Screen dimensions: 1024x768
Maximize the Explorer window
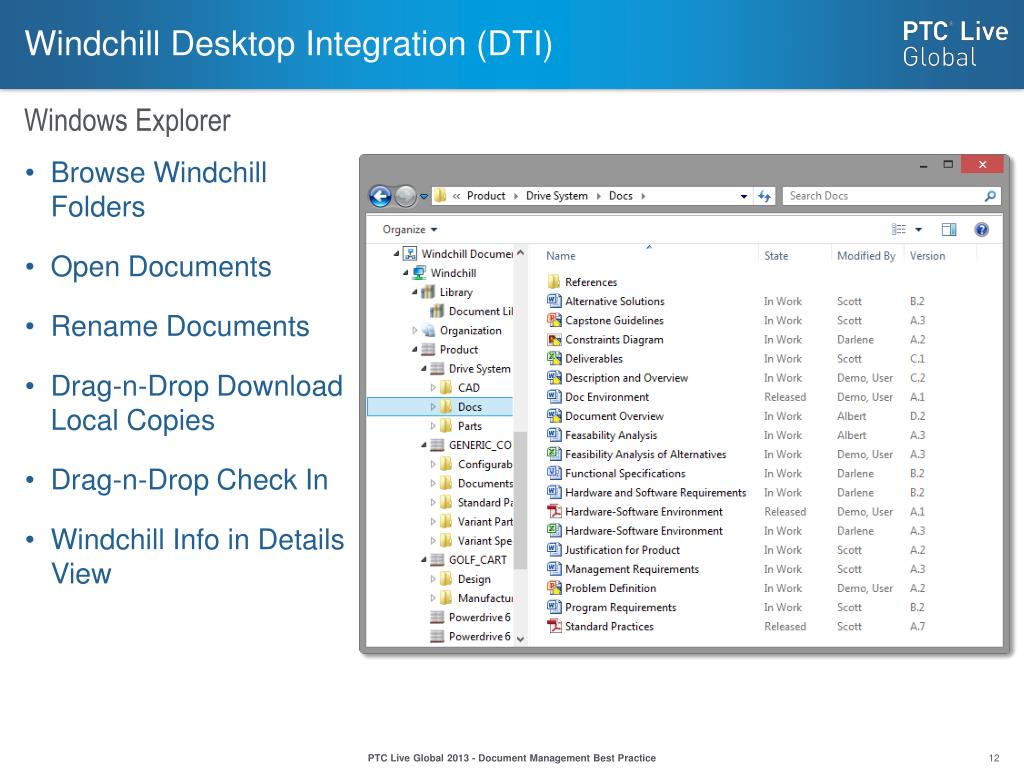pyautogui.click(x=948, y=164)
